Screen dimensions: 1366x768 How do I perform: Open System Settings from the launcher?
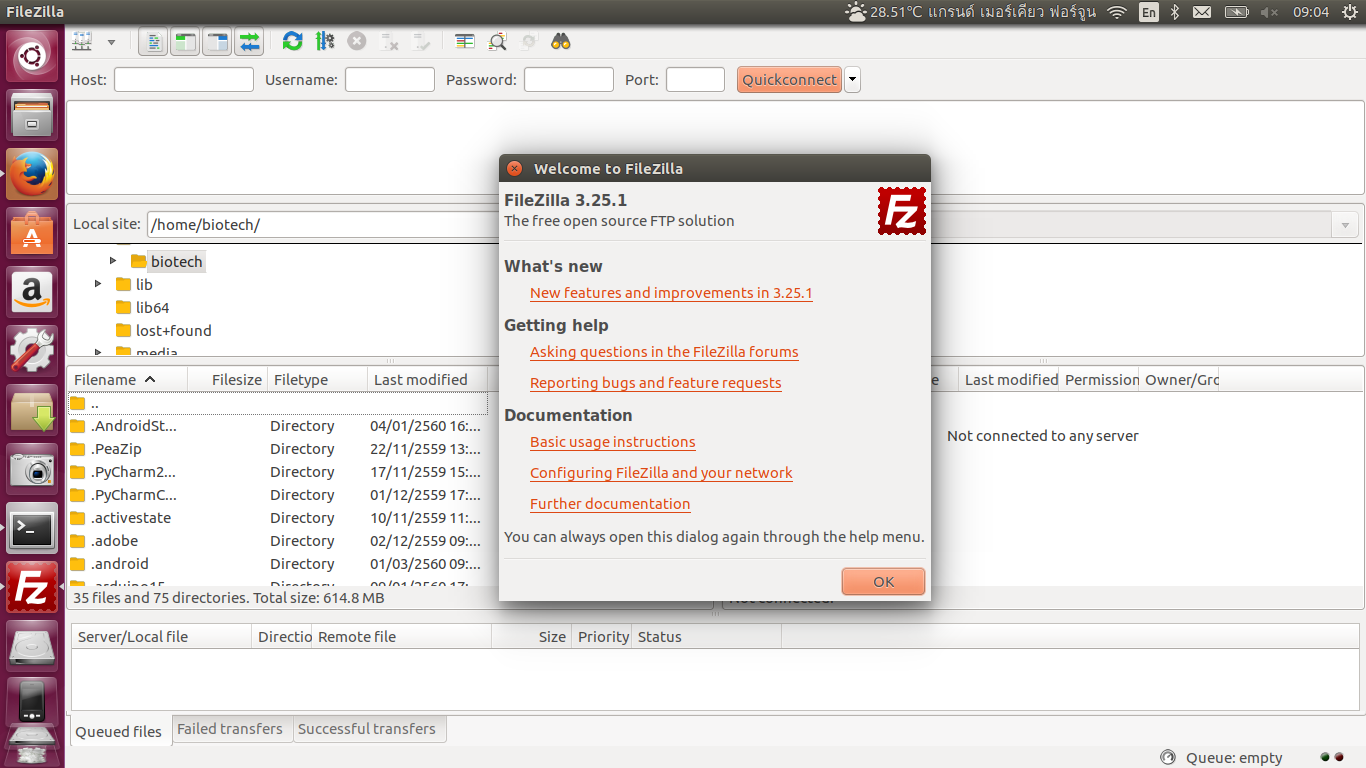click(x=32, y=351)
